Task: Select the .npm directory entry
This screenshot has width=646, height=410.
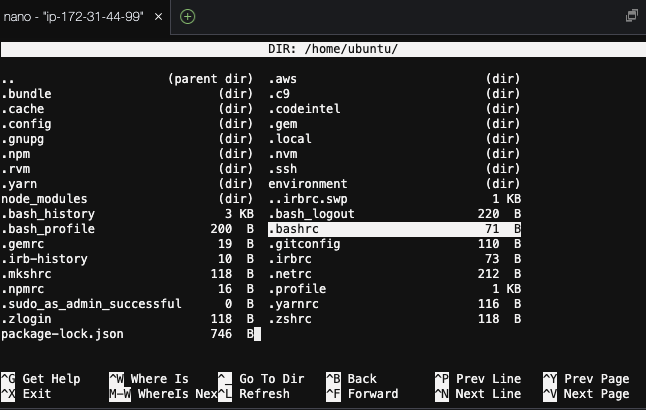Action: pos(127,154)
